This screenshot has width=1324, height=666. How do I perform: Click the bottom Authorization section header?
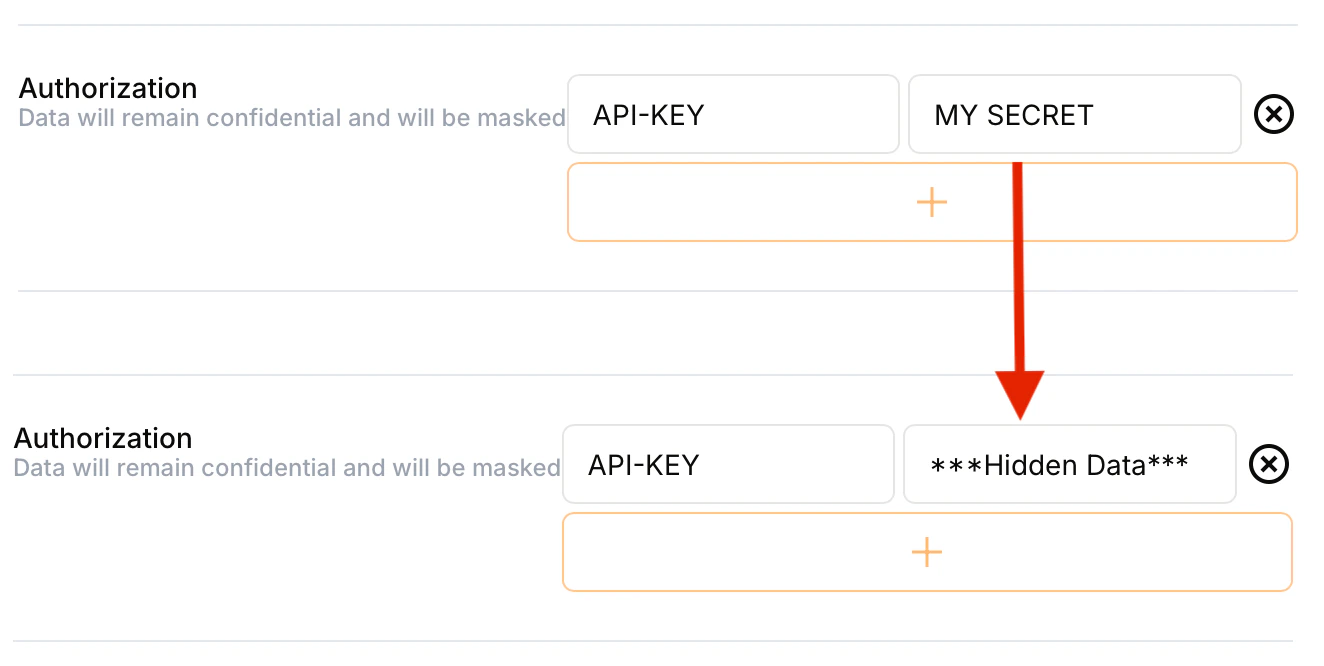click(x=102, y=438)
